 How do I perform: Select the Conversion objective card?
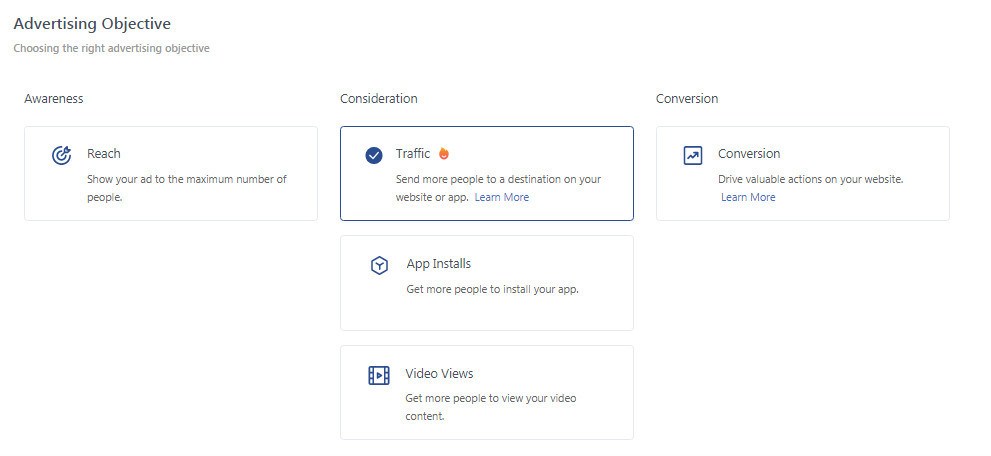pos(803,174)
